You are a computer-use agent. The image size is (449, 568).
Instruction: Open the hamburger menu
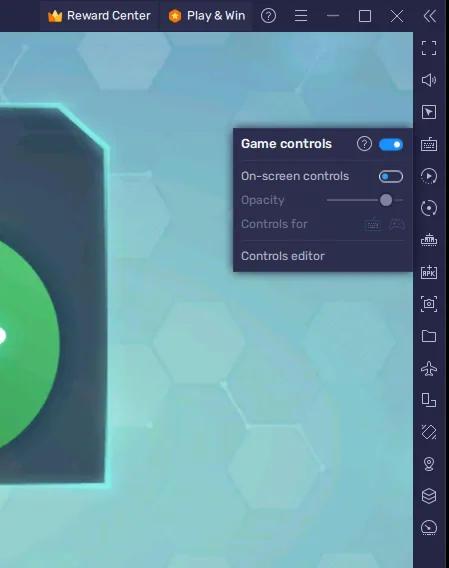pyautogui.click(x=301, y=16)
